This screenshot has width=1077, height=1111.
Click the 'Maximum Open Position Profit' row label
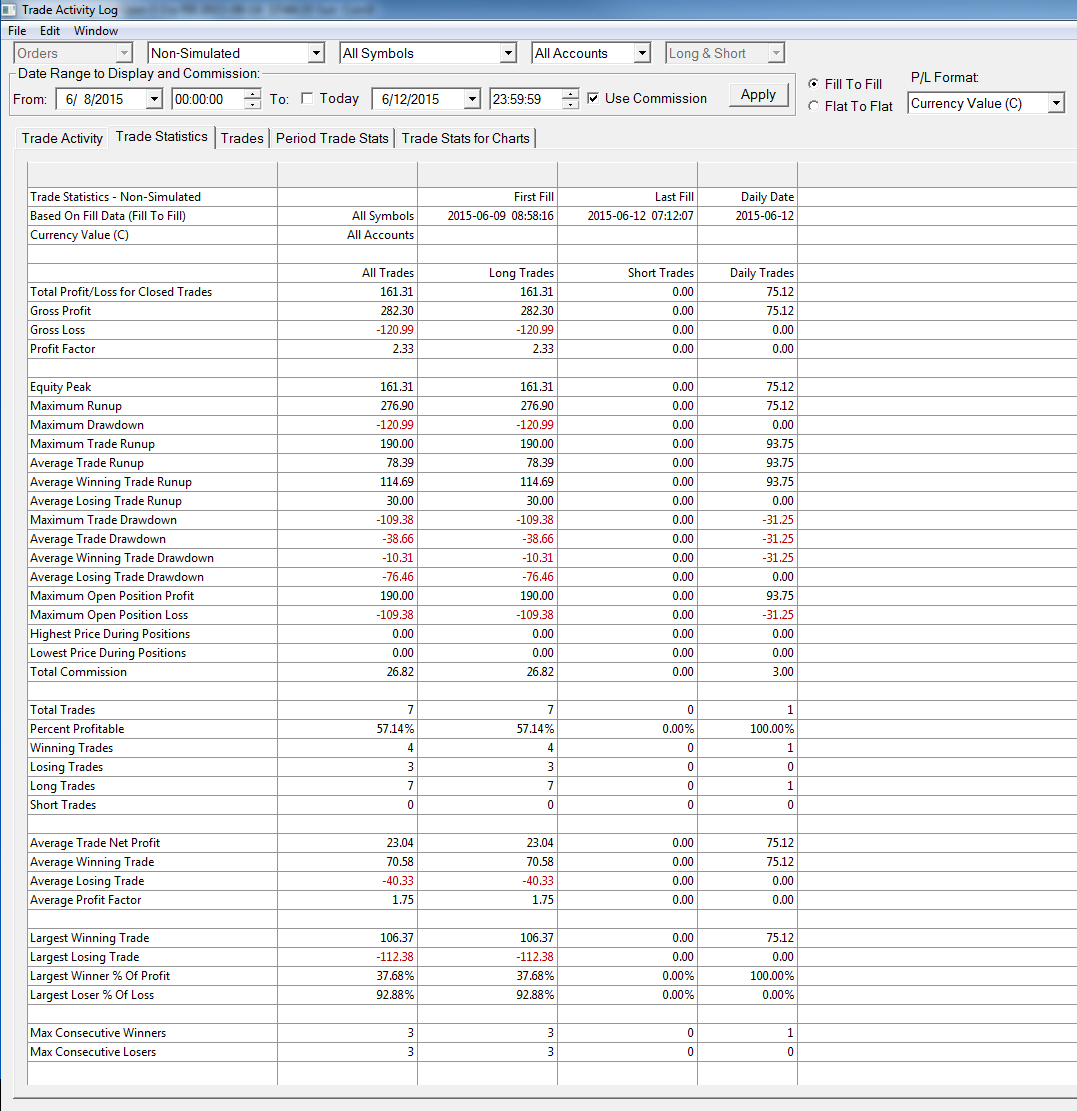(x=112, y=596)
